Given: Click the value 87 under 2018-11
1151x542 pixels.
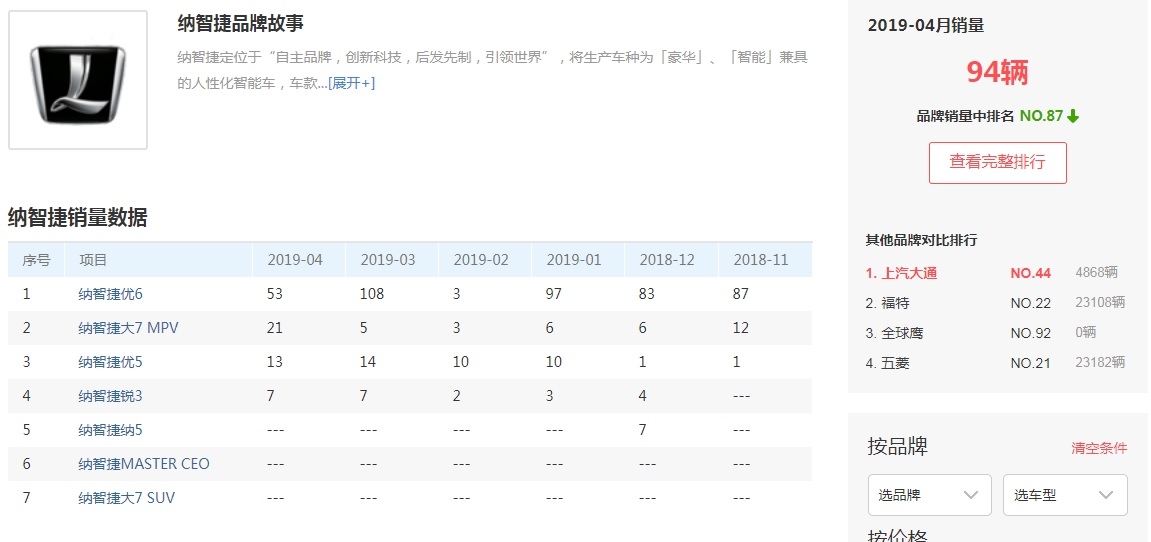Looking at the screenshot, I should [741, 294].
